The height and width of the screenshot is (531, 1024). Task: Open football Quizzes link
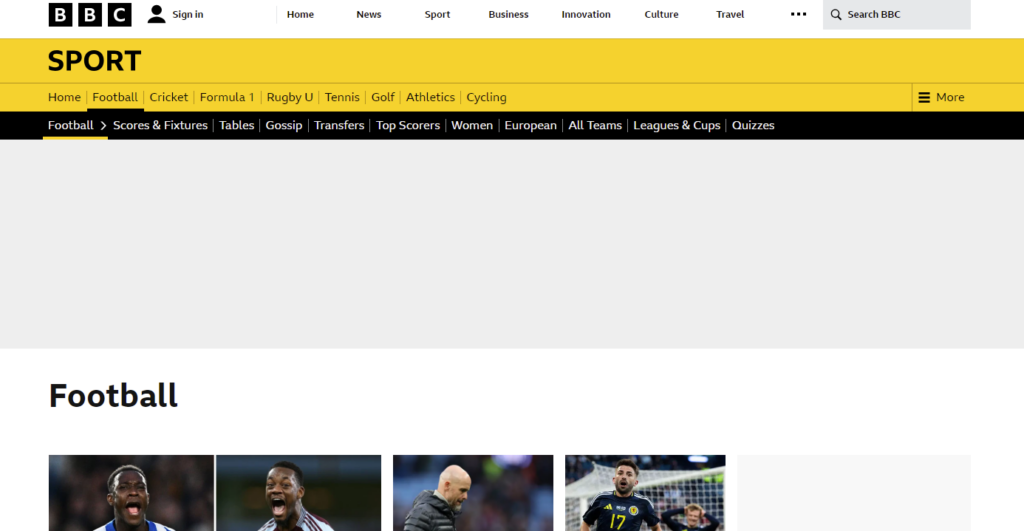pos(753,126)
